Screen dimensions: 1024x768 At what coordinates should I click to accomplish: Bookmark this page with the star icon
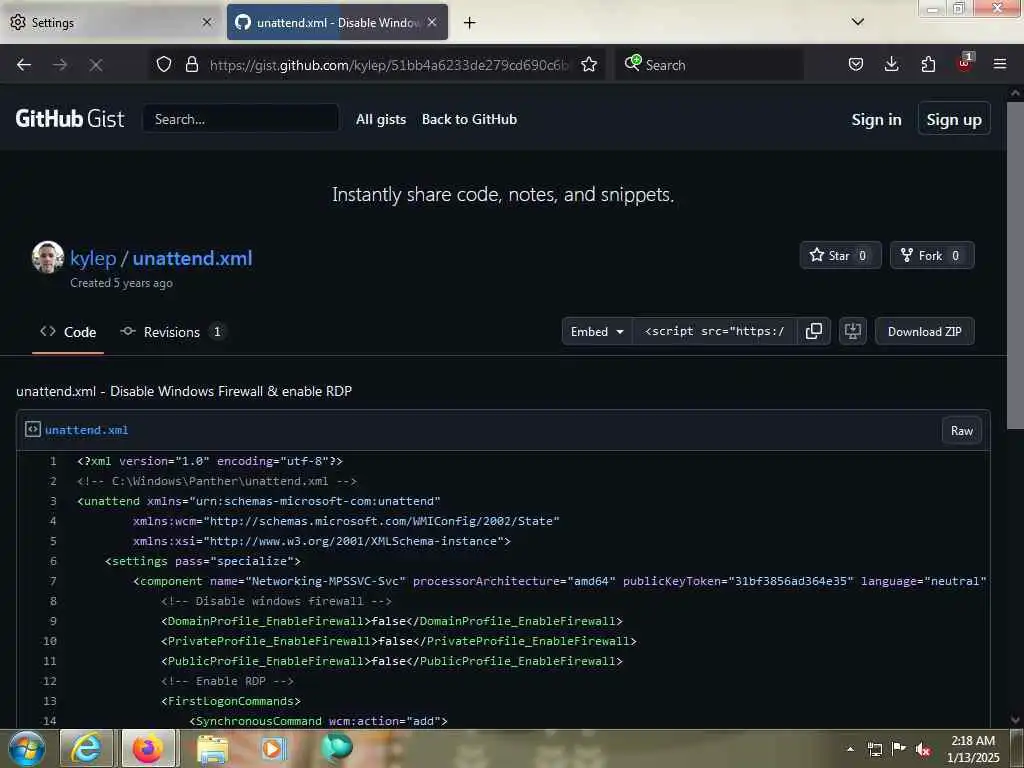pyautogui.click(x=589, y=65)
